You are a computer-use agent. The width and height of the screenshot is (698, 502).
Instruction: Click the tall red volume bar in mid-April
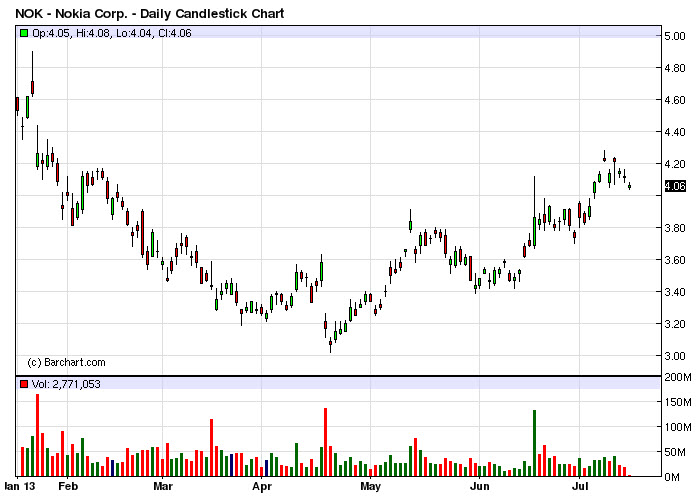[325, 442]
